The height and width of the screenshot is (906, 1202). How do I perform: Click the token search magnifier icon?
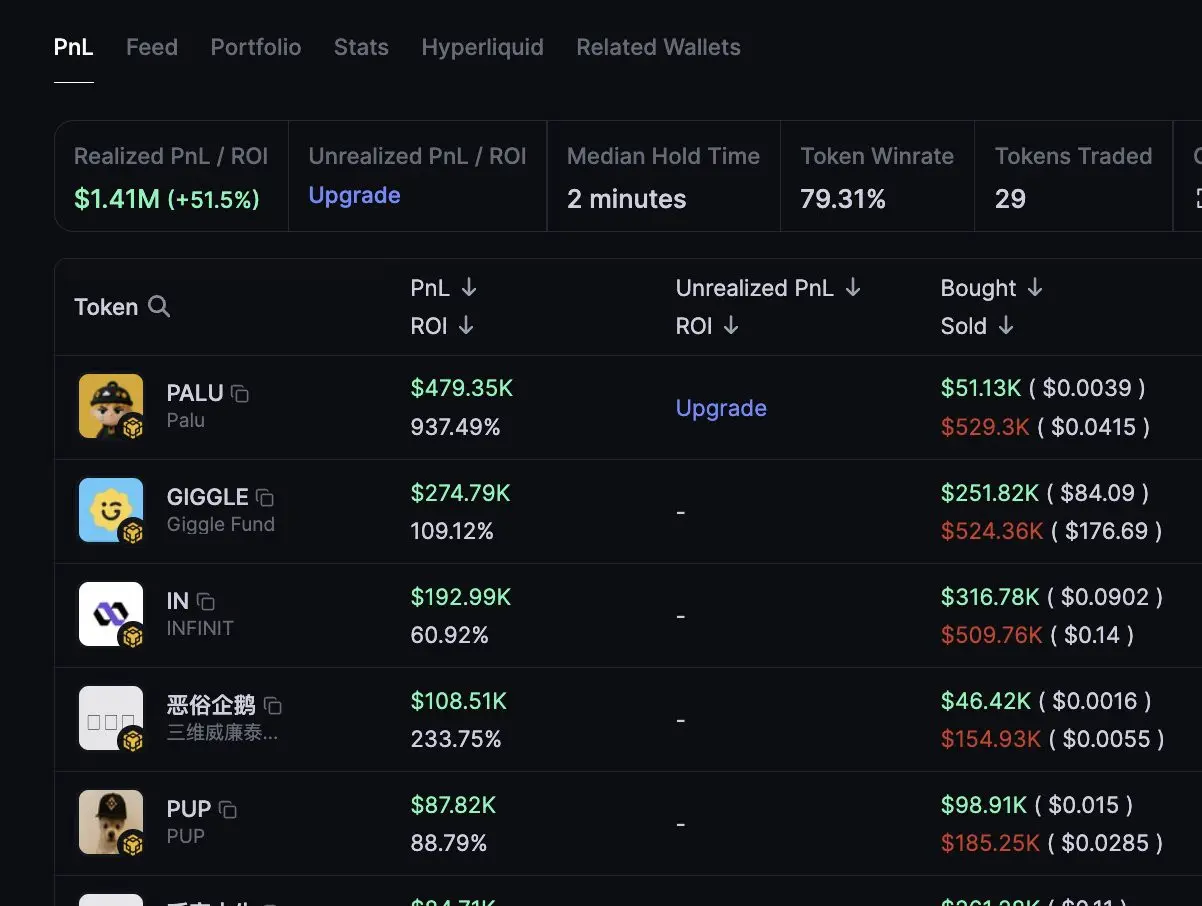[159, 307]
